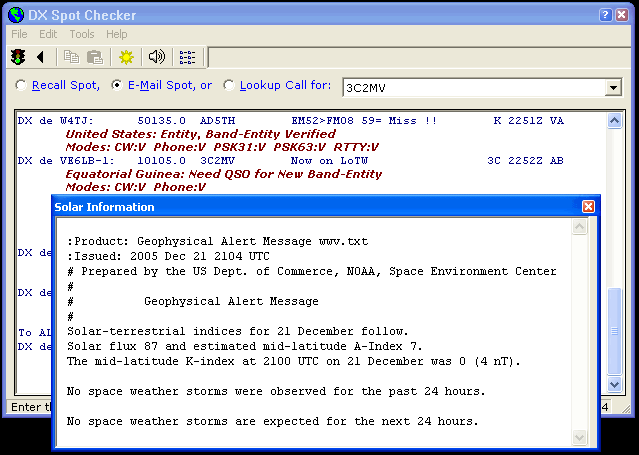The image size is (639, 455).
Task: Close the Solar Information window
Action: tap(588, 207)
